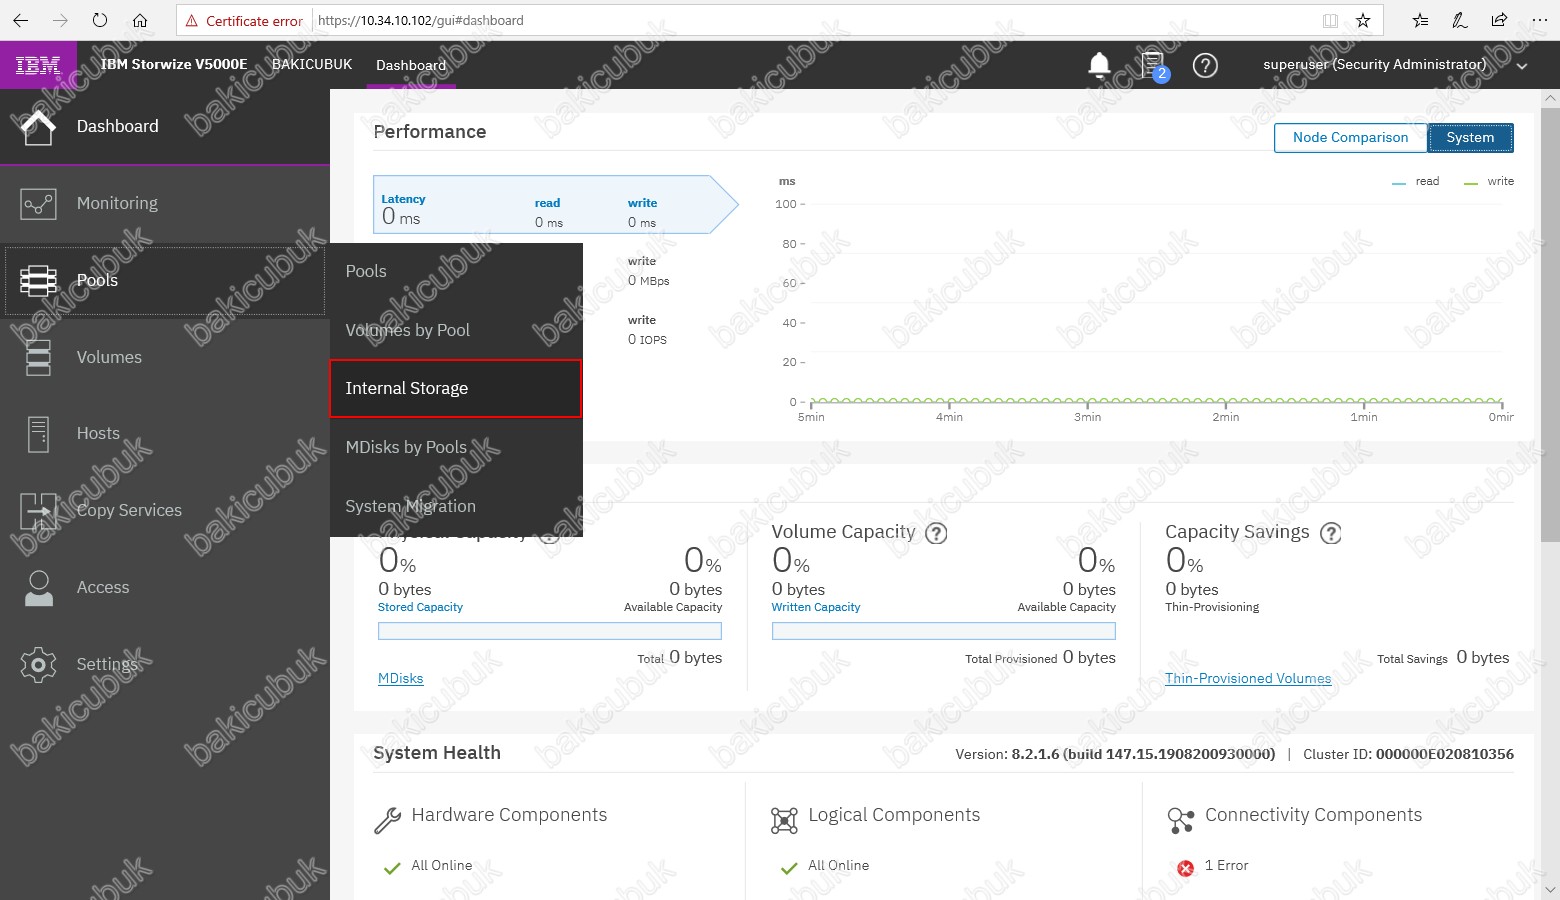This screenshot has width=1560, height=900.
Task: Open the browser add notes pen icon
Action: click(1460, 20)
